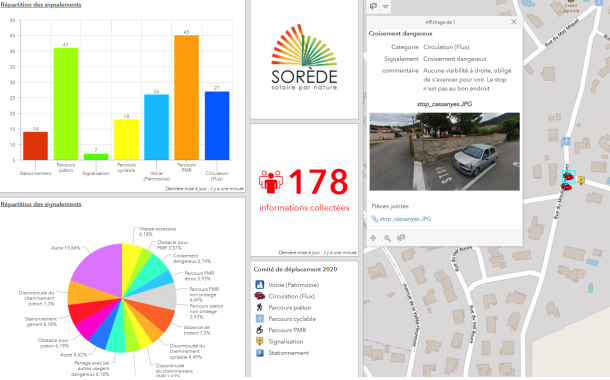Screen dimensions: 610x380
Task: Click the dark blue Circulation (Flux) bar
Action: [x=217, y=126]
